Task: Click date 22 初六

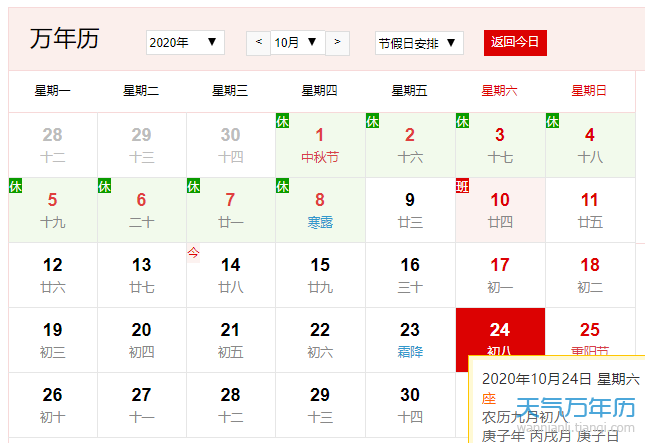Action: (x=320, y=340)
